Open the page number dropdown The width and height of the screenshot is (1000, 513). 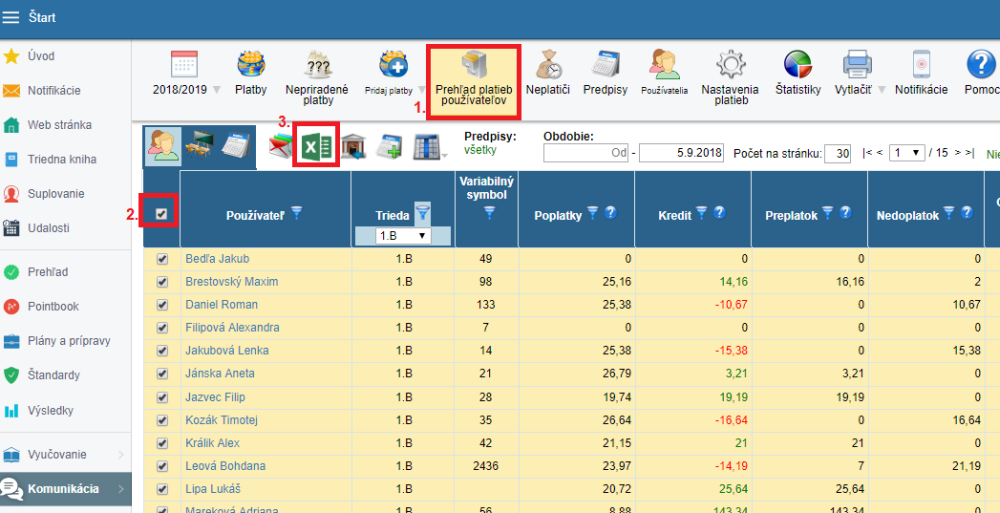pos(906,153)
